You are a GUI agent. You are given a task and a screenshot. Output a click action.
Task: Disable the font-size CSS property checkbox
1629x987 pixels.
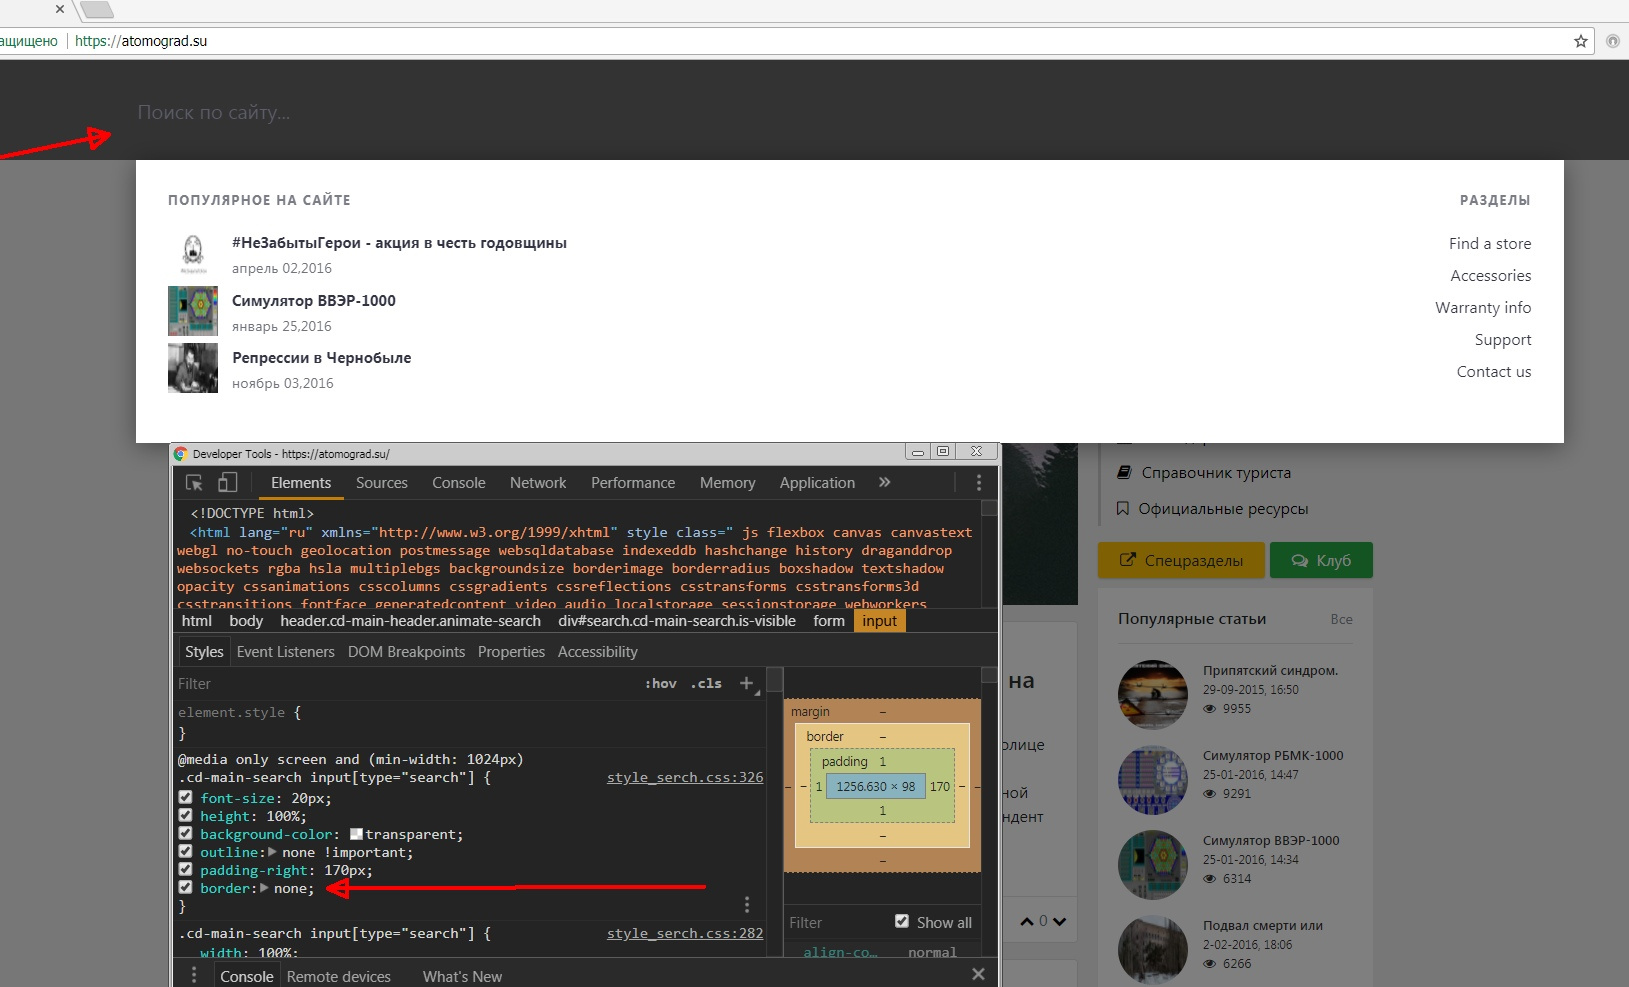pos(185,797)
